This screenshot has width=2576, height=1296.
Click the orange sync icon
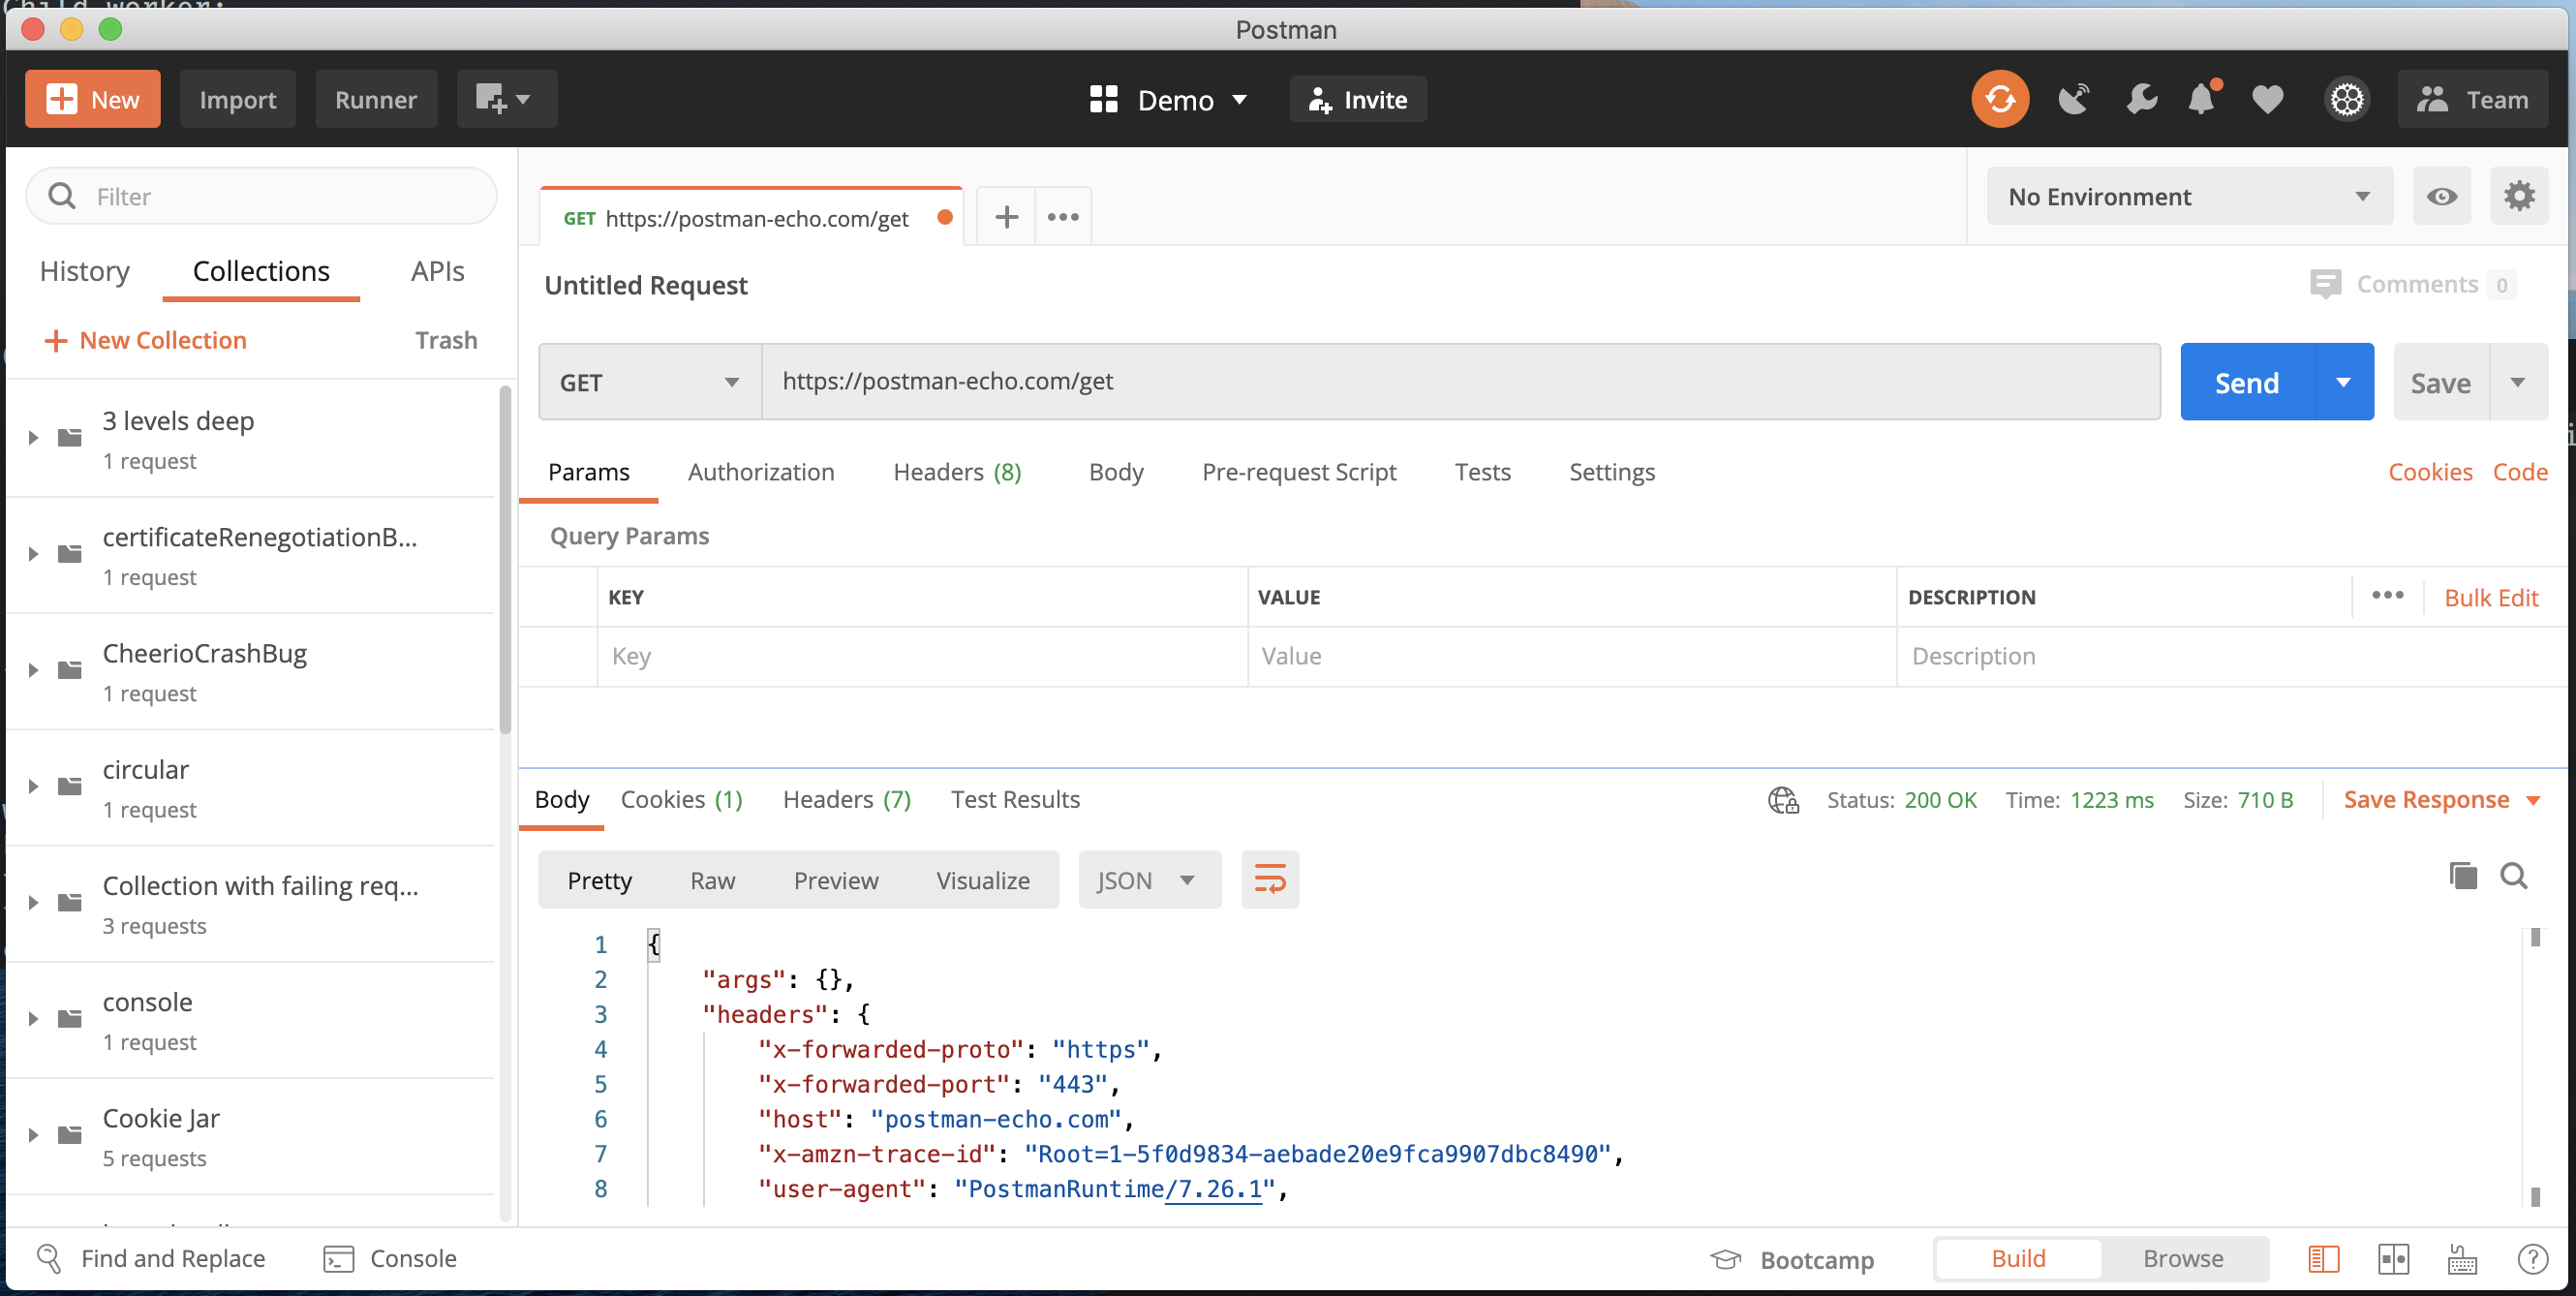pos(1999,98)
